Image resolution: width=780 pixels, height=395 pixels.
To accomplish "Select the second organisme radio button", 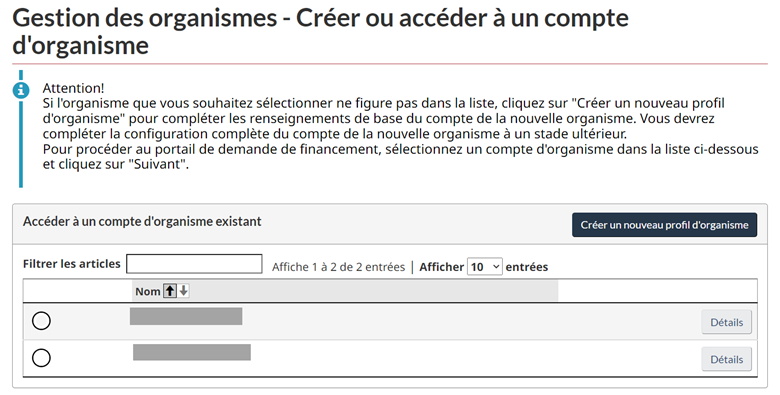I will (41, 358).
